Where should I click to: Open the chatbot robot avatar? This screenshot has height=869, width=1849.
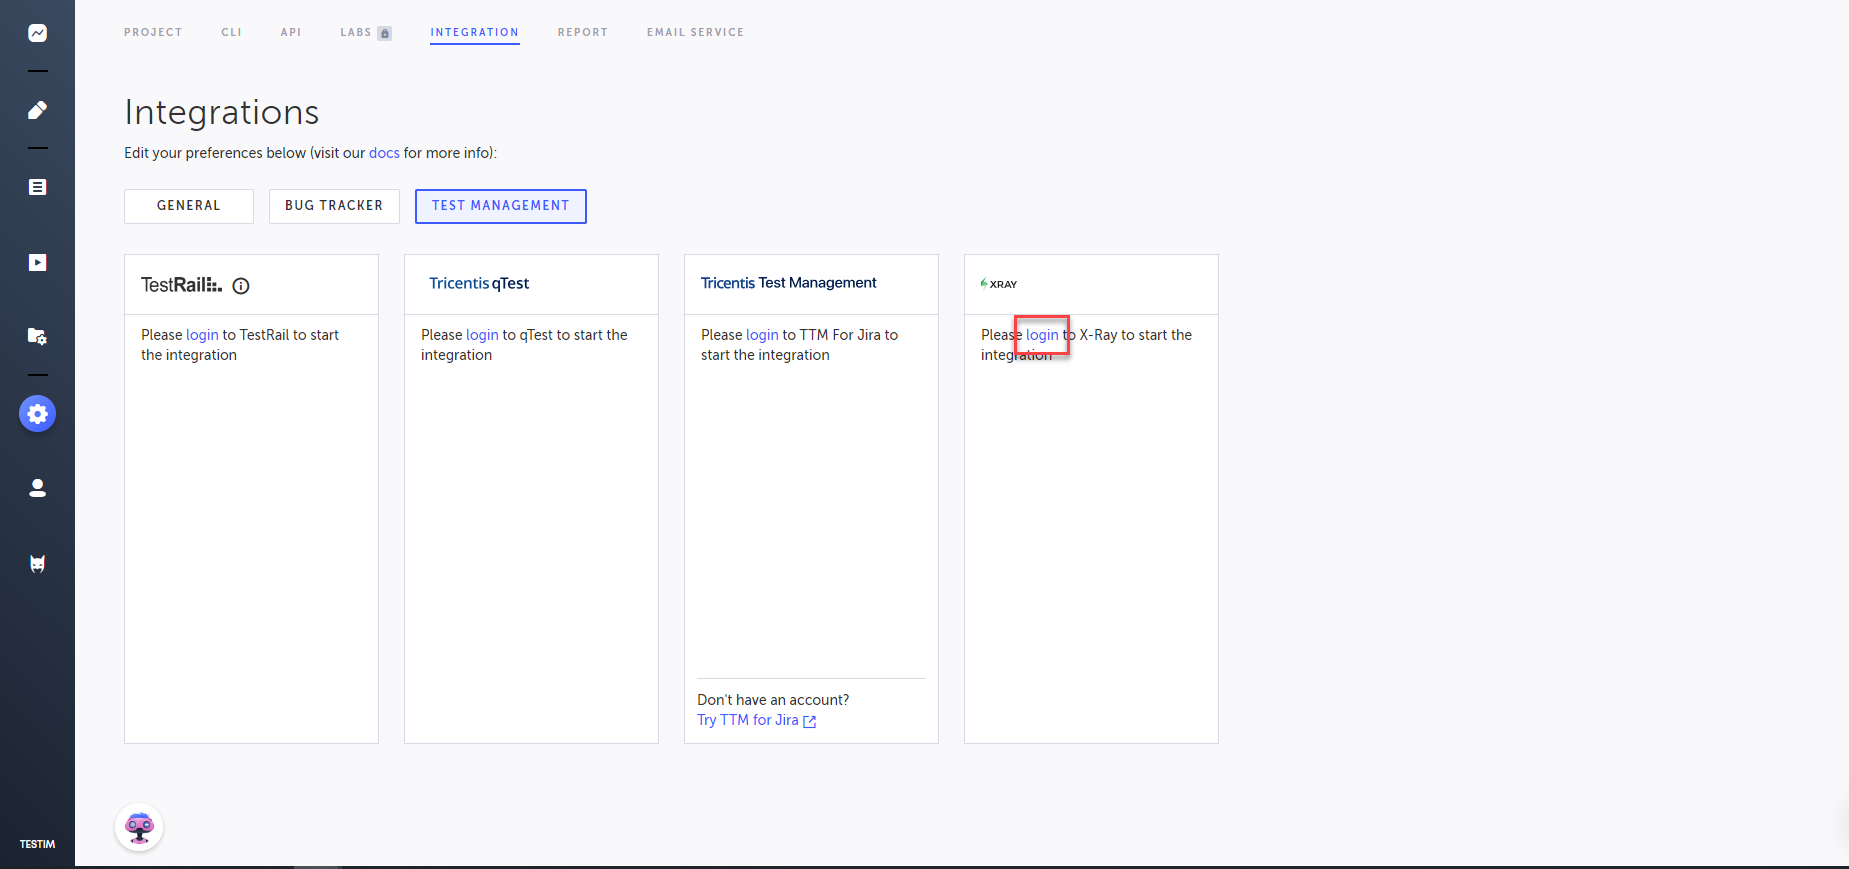(139, 828)
